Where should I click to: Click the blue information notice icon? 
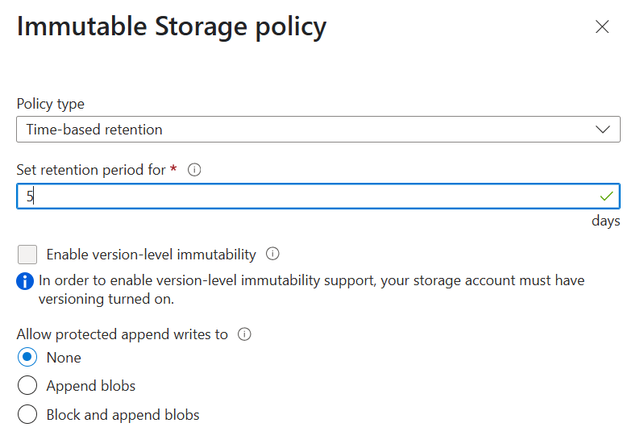click(25, 281)
